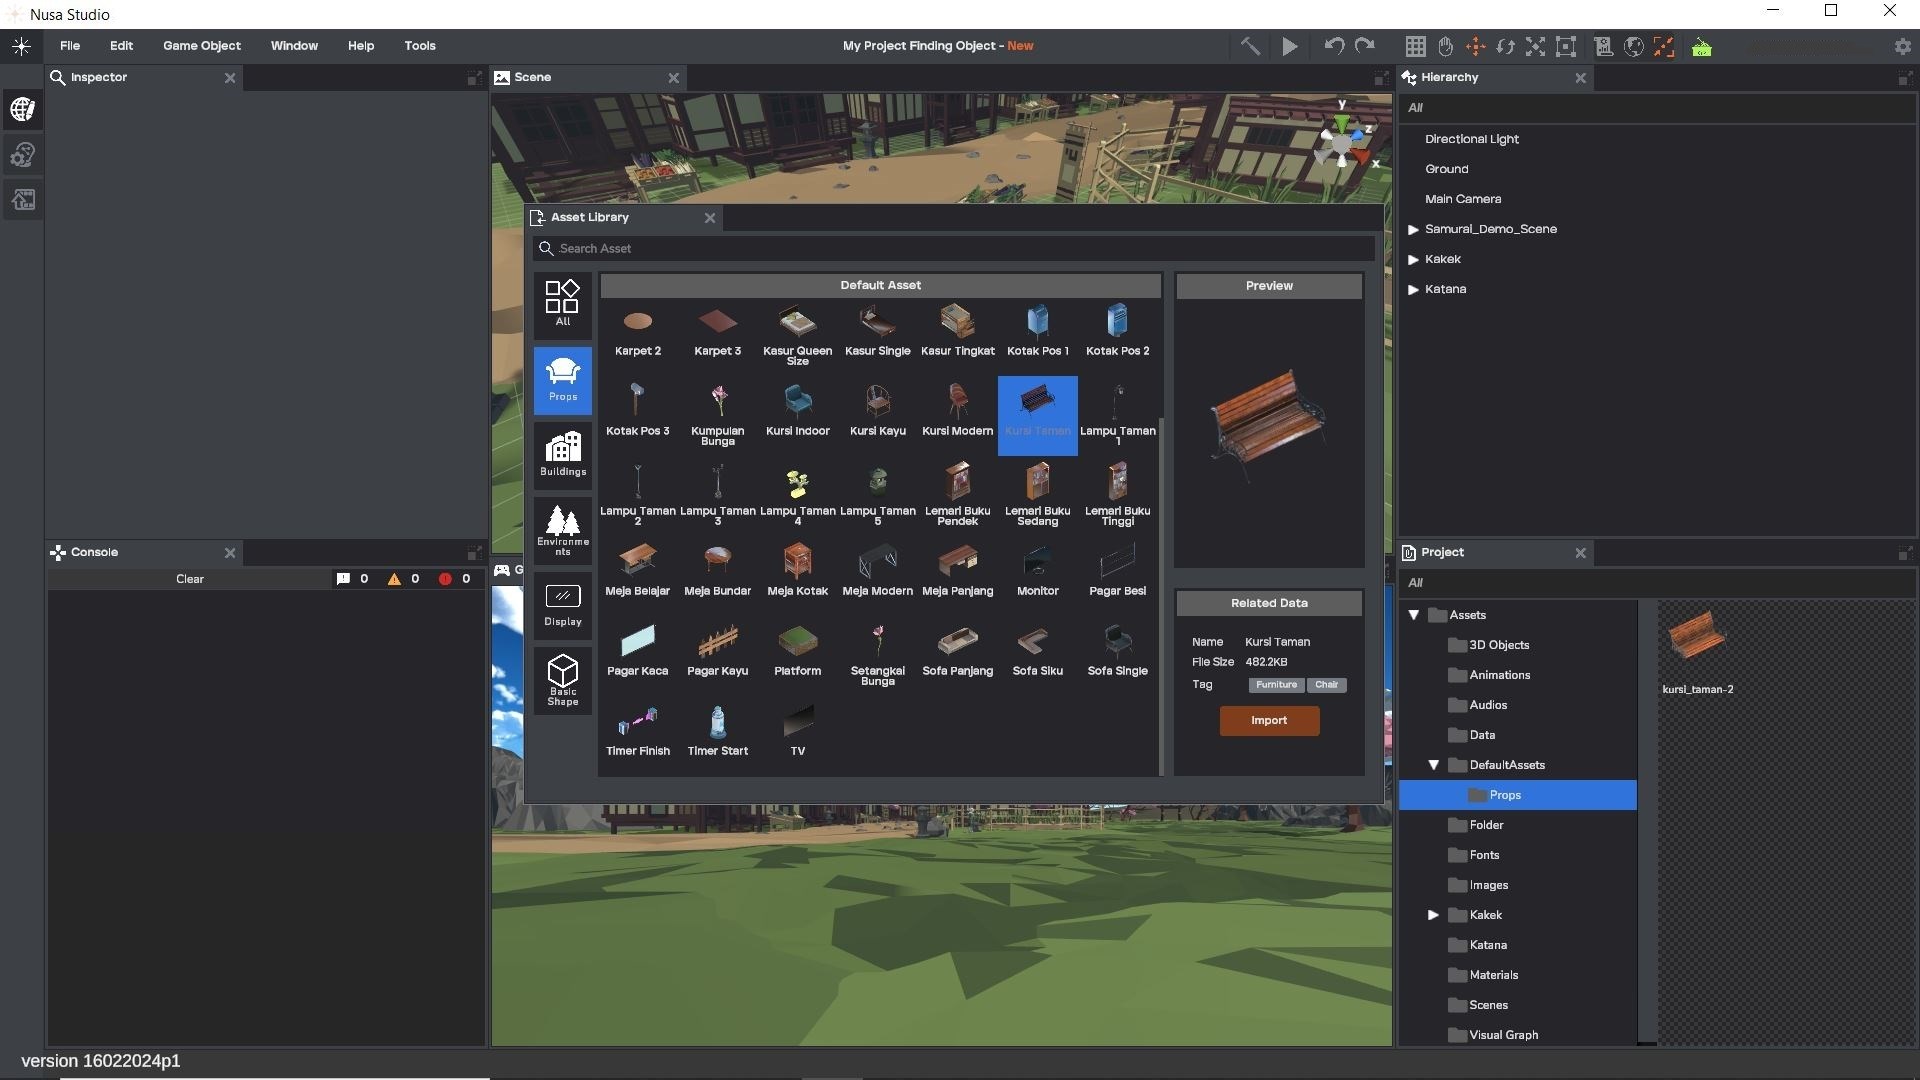Select the Rotate tool in toolbar
The height and width of the screenshot is (1080, 1920).
point(1505,46)
